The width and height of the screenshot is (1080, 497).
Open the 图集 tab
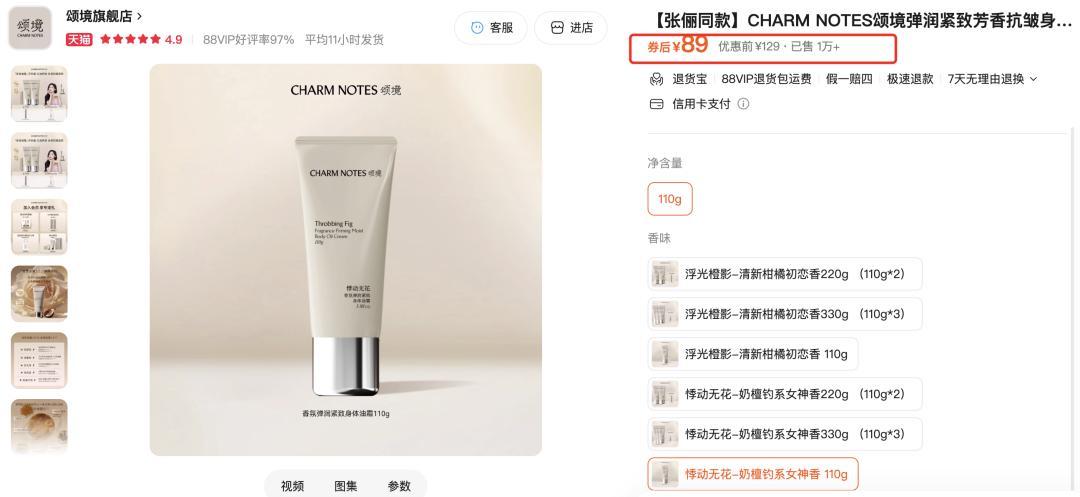tap(346, 486)
